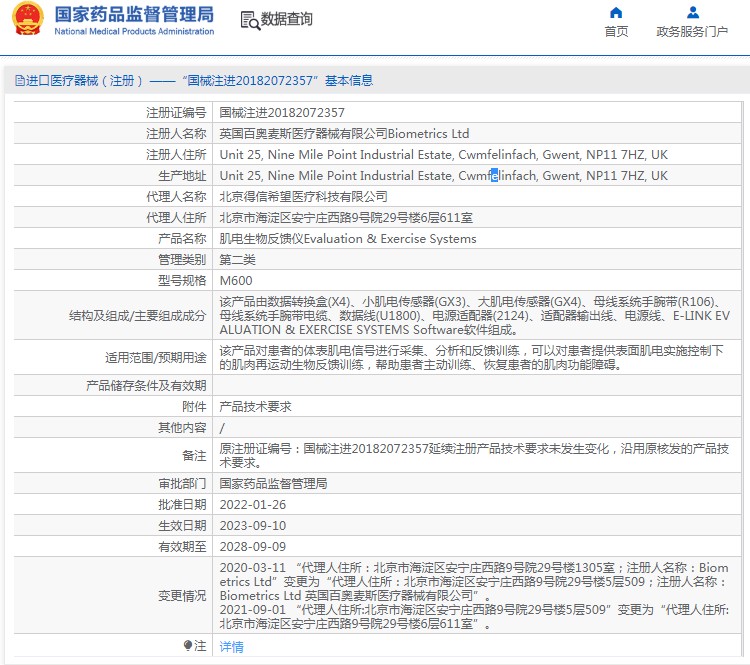Click the 其他内容 row label
This screenshot has height=665, width=750.
(x=182, y=428)
